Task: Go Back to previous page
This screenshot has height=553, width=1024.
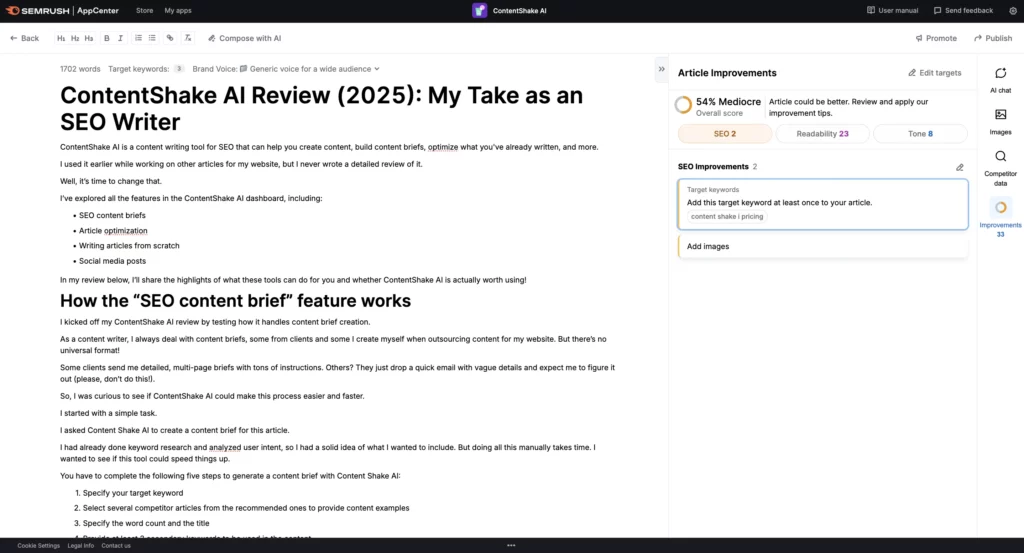Action: point(25,39)
